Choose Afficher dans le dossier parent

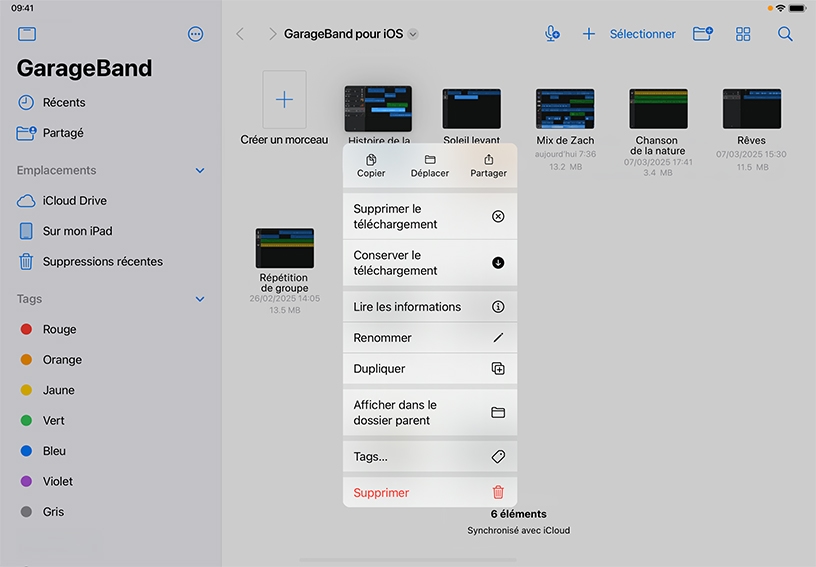430,413
